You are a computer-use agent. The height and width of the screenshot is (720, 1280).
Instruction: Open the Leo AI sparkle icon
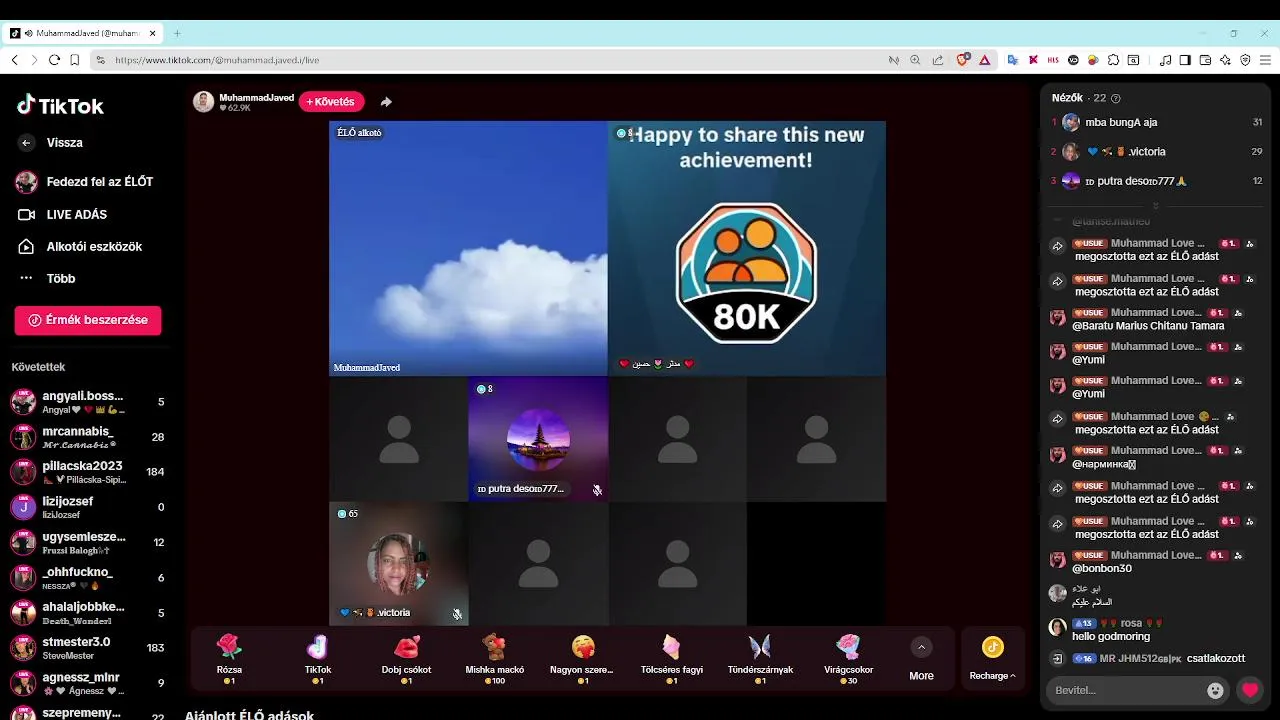click(x=1225, y=60)
